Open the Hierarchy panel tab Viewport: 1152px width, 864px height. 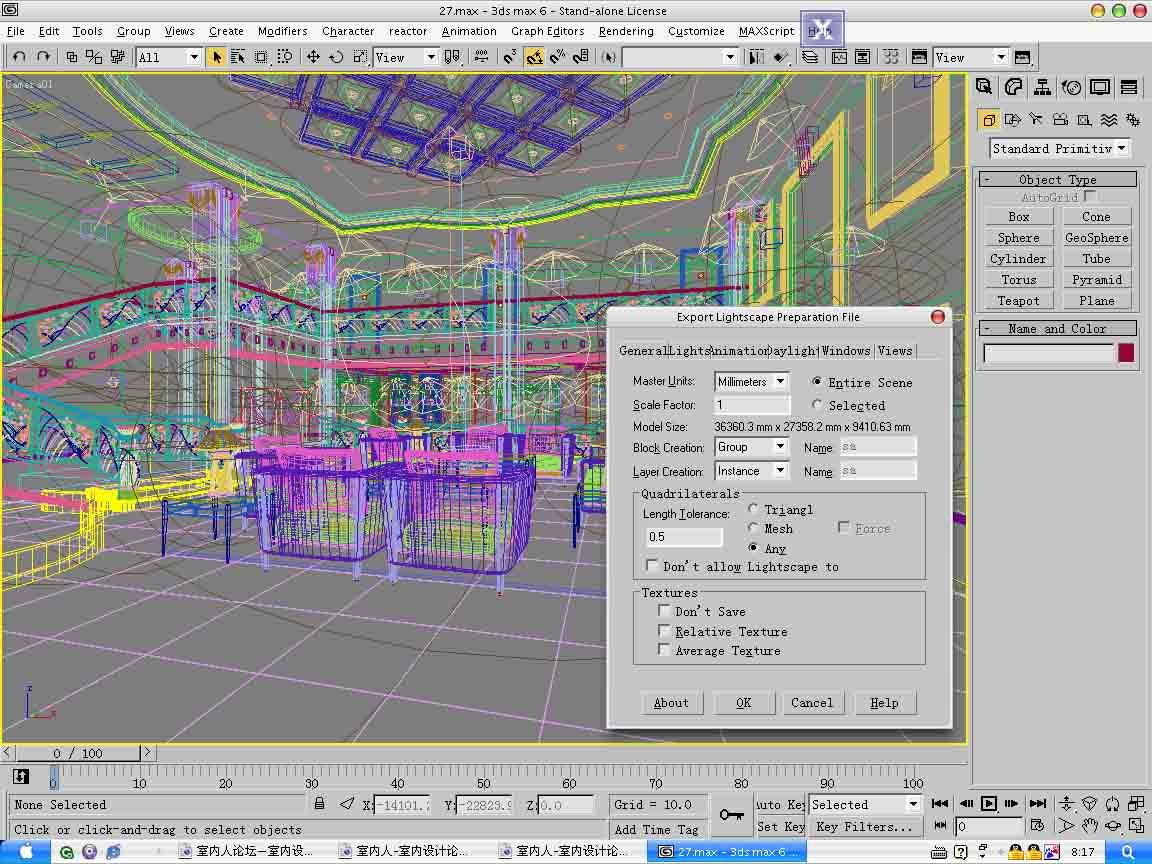click(x=1042, y=87)
